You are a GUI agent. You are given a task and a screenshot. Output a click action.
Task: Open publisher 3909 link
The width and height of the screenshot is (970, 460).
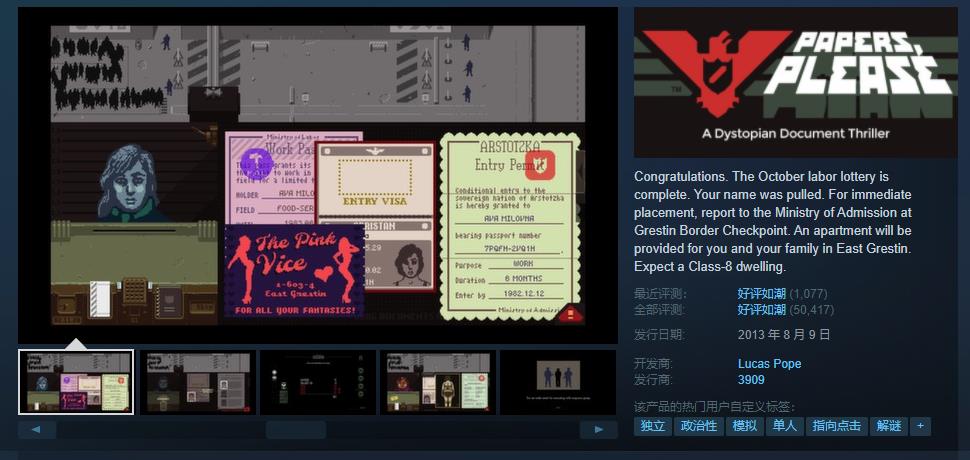pyautogui.click(x=750, y=380)
